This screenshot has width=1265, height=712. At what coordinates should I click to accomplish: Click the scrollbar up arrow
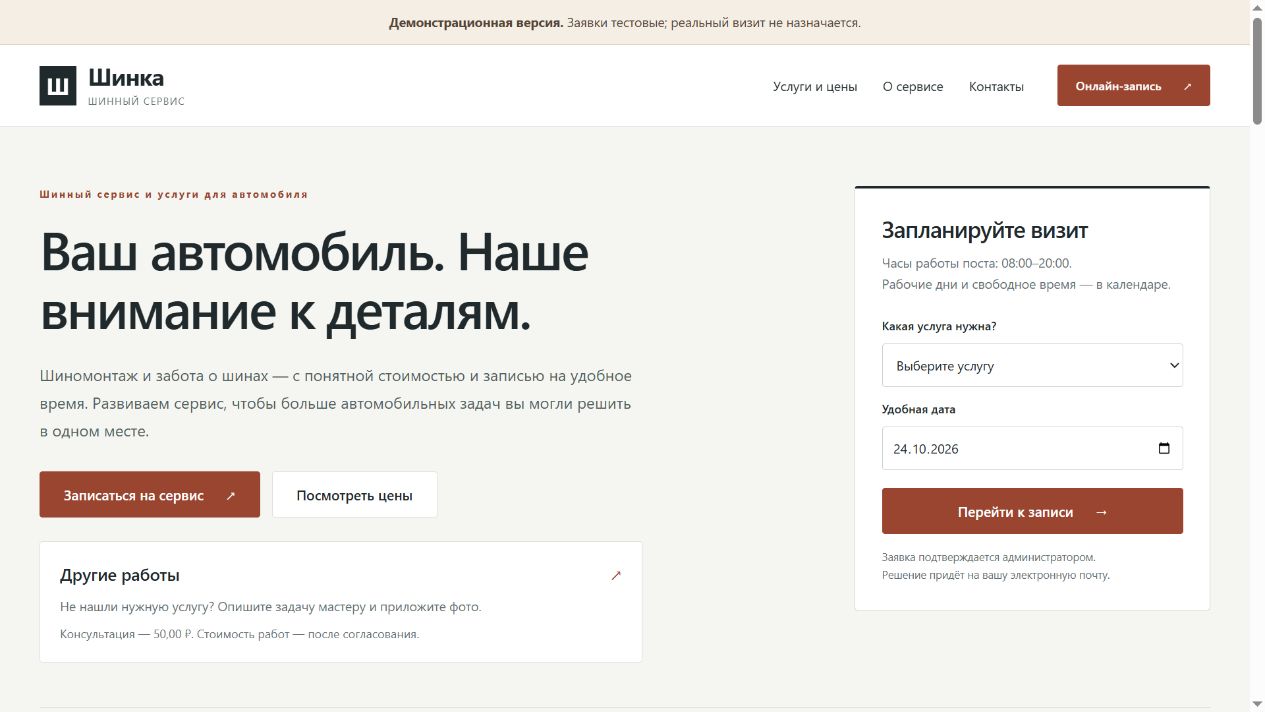pyautogui.click(x=1257, y=7)
